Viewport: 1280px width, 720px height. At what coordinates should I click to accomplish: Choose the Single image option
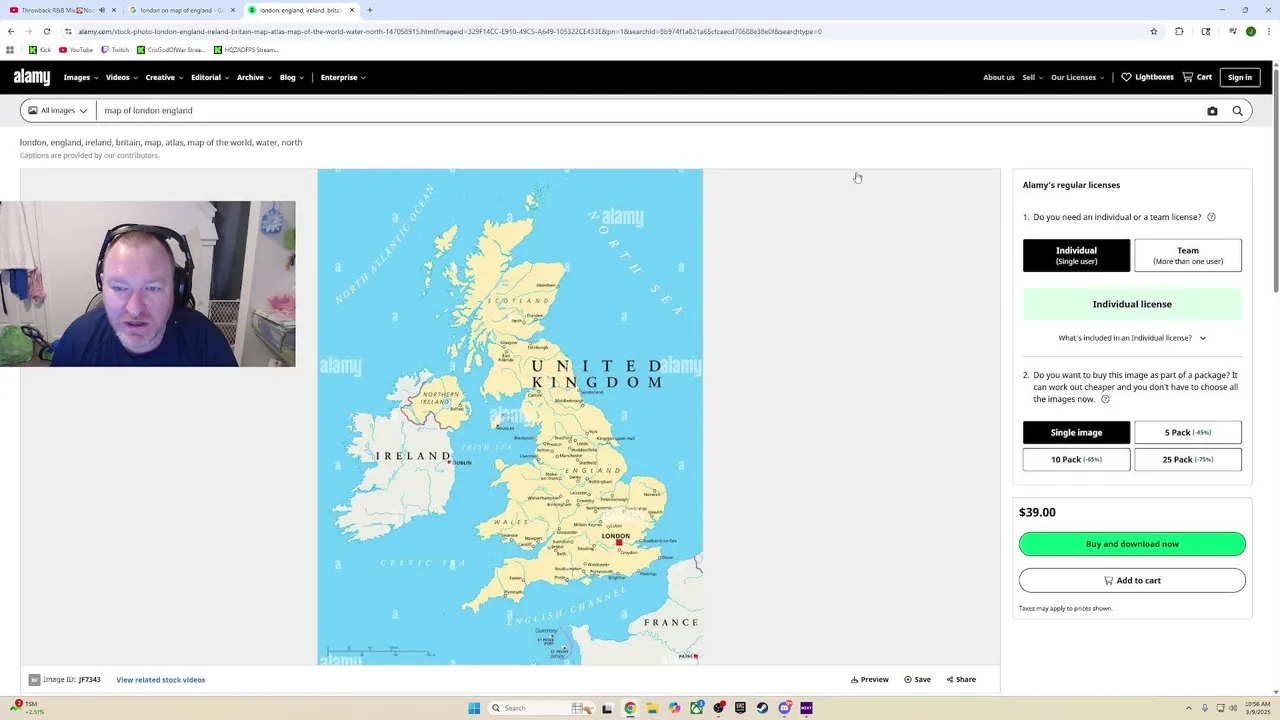[1076, 432]
